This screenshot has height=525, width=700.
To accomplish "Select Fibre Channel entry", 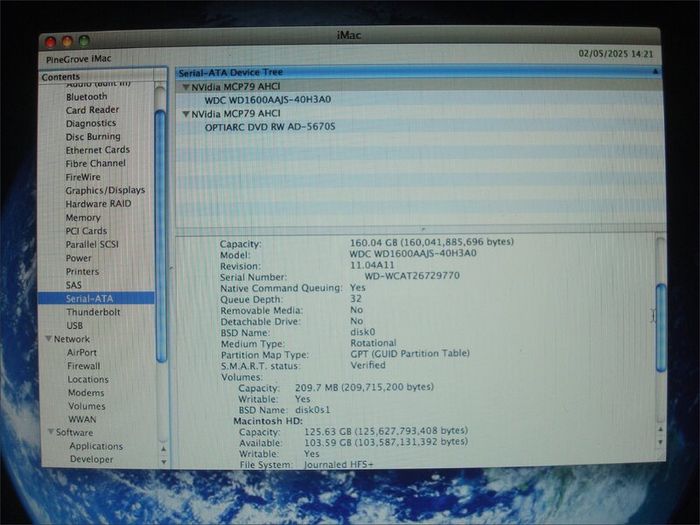I will coord(96,163).
